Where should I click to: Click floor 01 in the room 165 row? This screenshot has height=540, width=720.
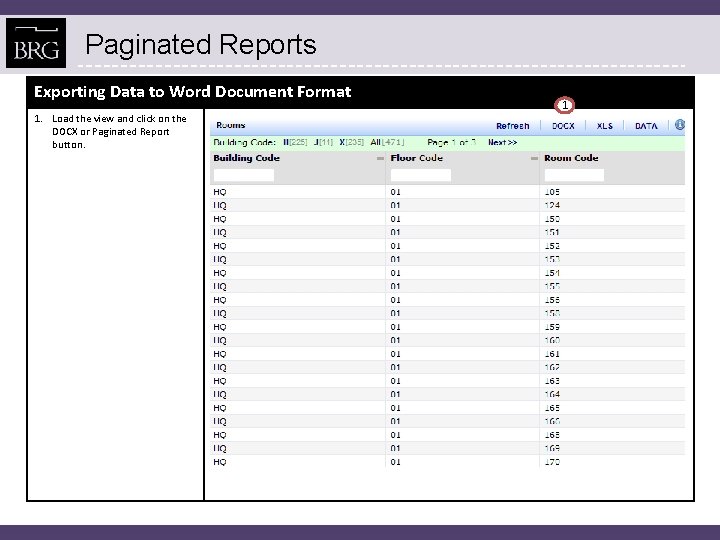click(395, 408)
